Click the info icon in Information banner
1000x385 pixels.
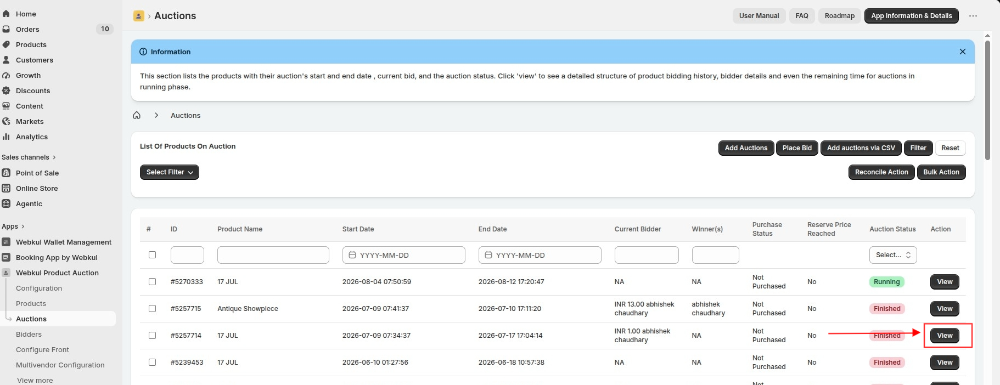point(143,52)
